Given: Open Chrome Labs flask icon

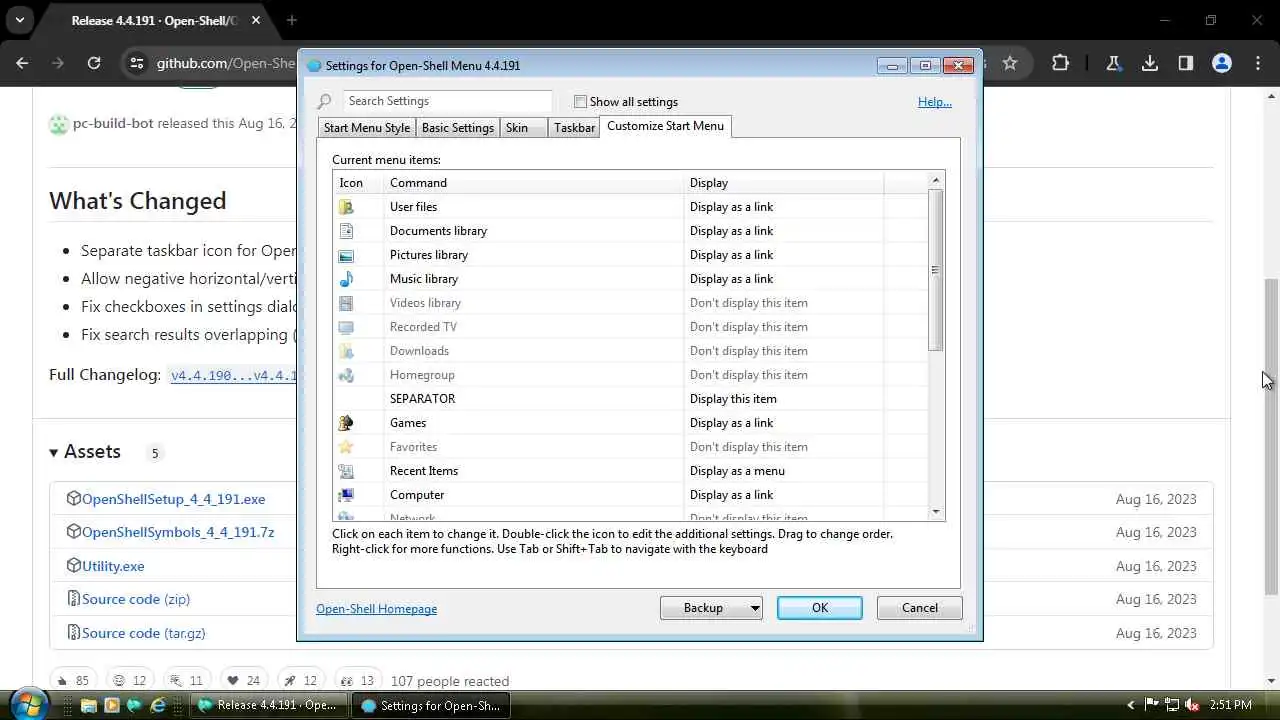Looking at the screenshot, I should [1113, 63].
